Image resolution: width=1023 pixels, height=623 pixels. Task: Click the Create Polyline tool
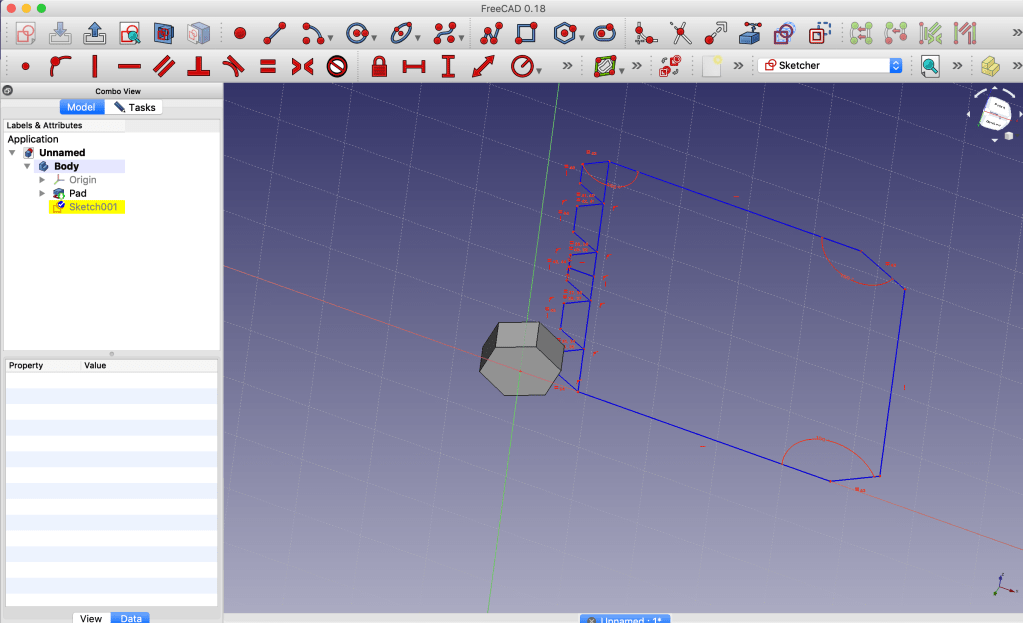point(491,33)
